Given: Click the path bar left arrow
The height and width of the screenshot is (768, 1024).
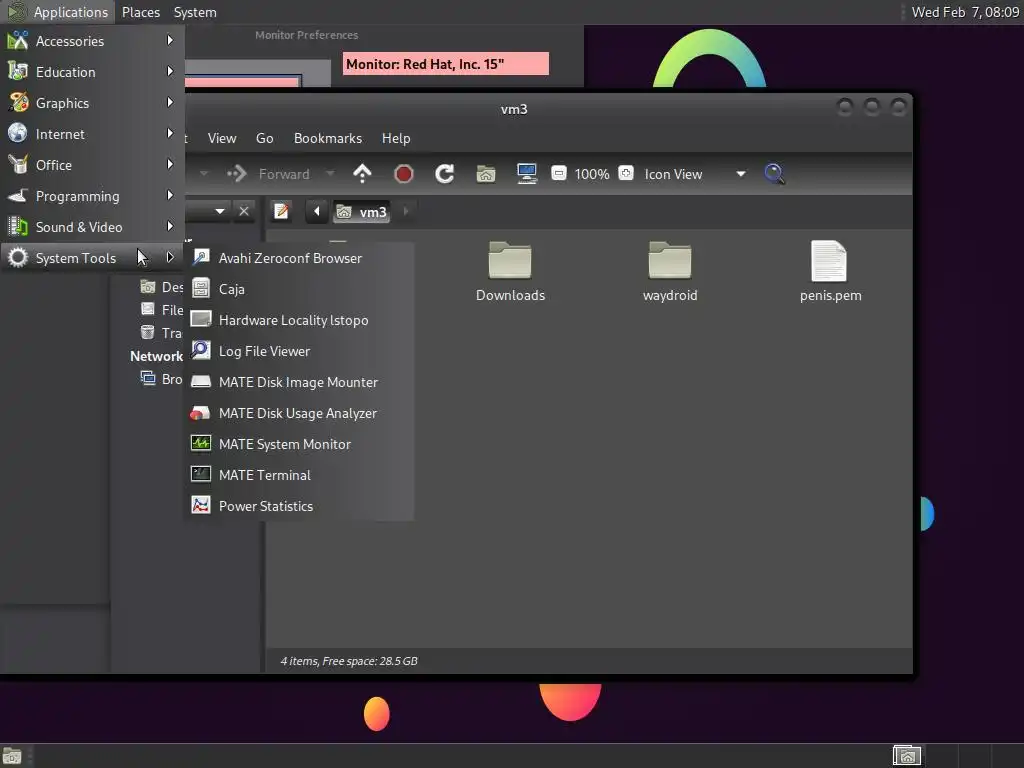Looking at the screenshot, I should (x=317, y=212).
